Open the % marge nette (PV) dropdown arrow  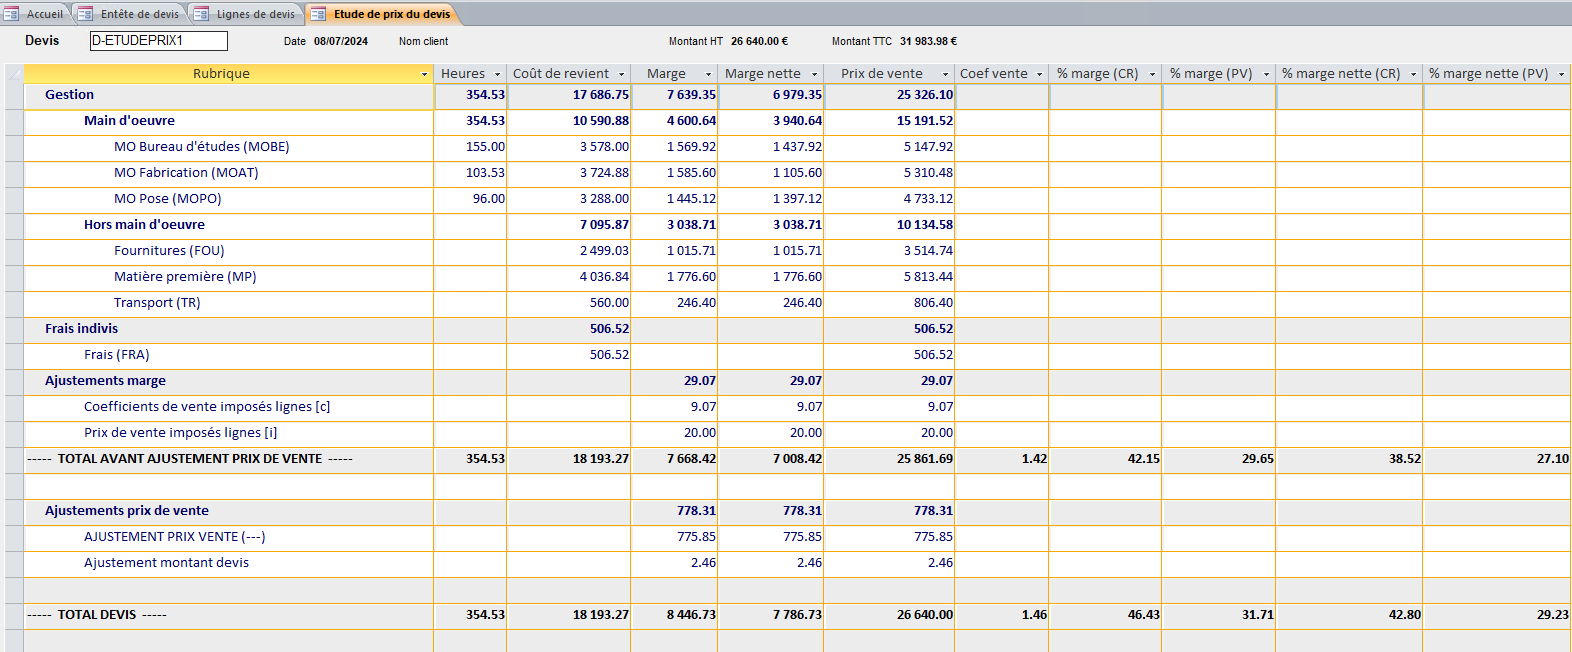click(x=1561, y=74)
